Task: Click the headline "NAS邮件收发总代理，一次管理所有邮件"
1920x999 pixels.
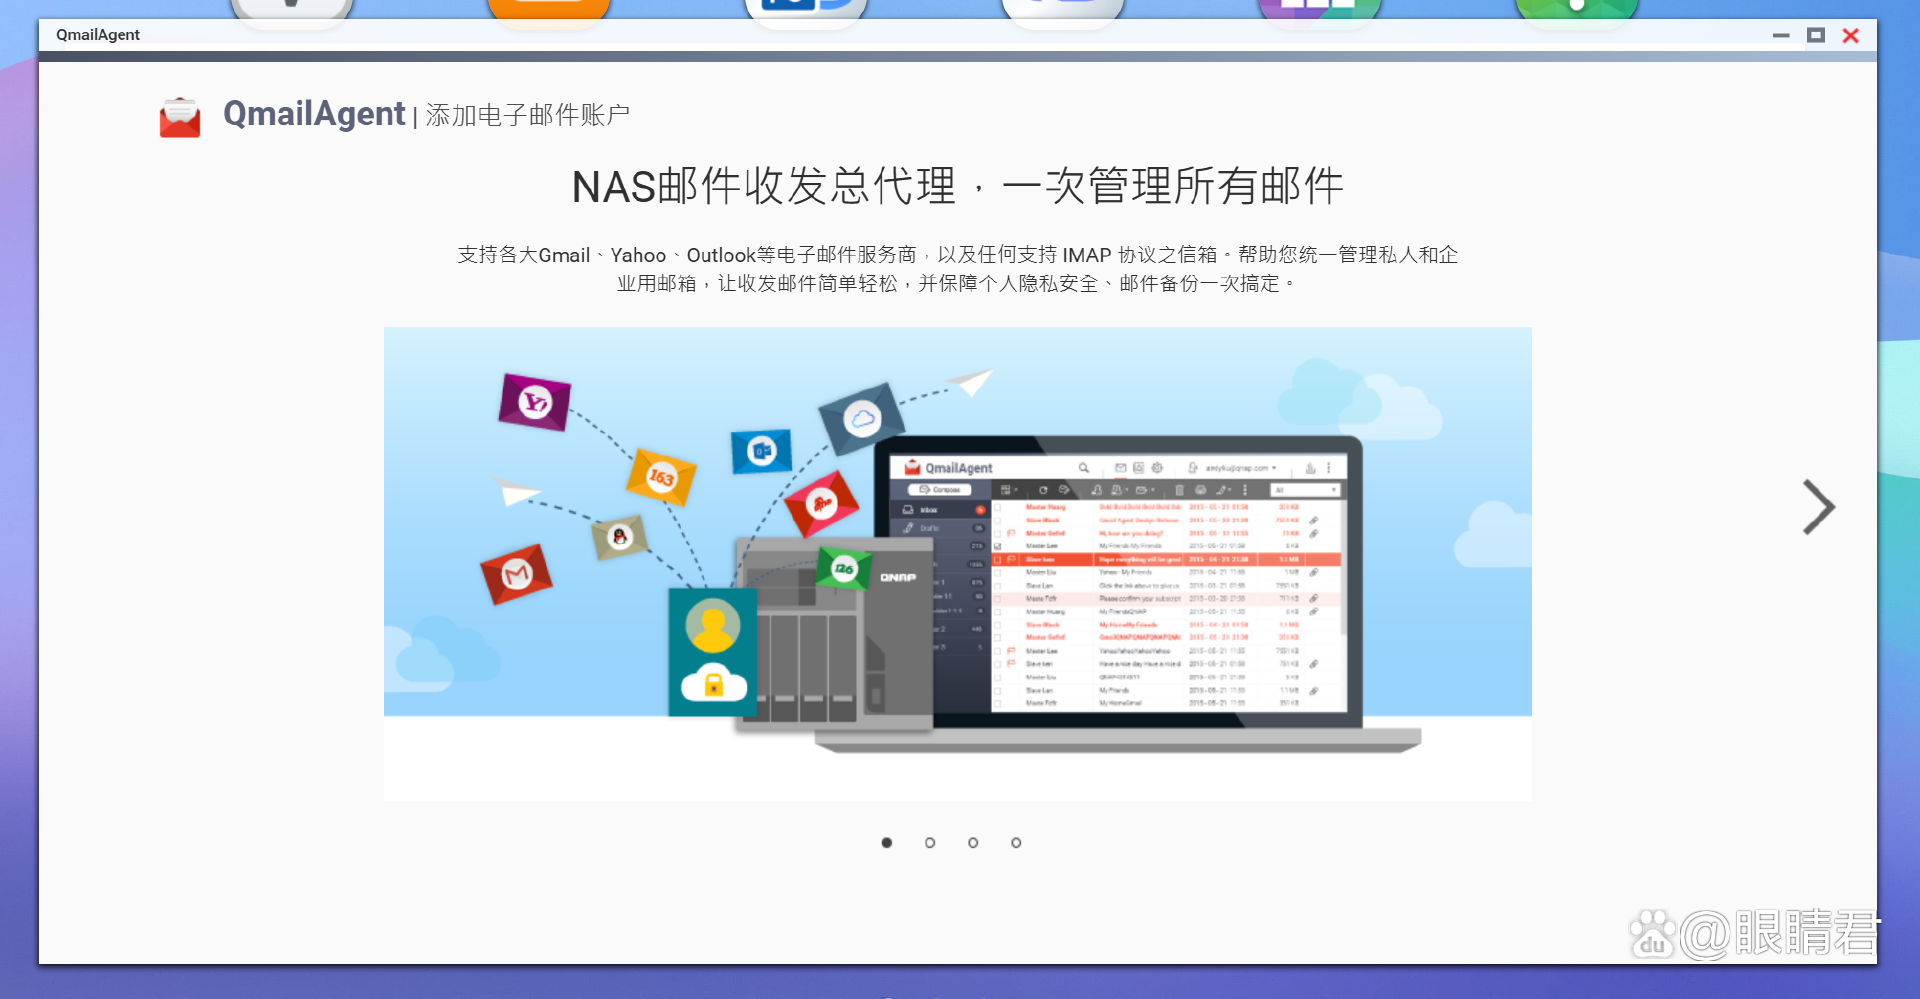Action: (958, 186)
